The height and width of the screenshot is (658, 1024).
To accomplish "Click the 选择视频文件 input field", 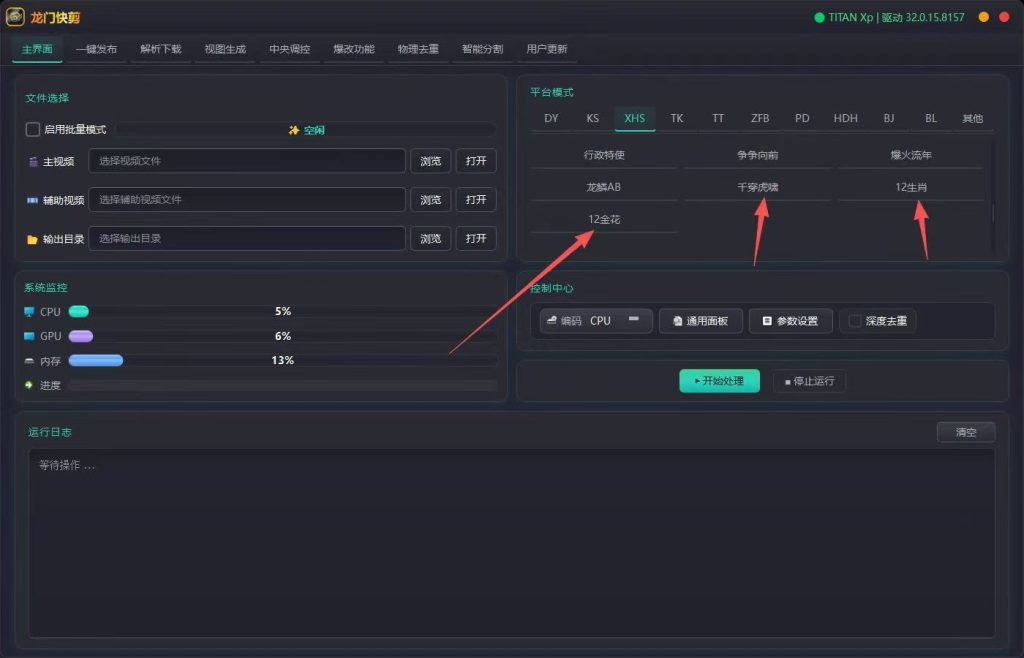I will [x=247, y=161].
